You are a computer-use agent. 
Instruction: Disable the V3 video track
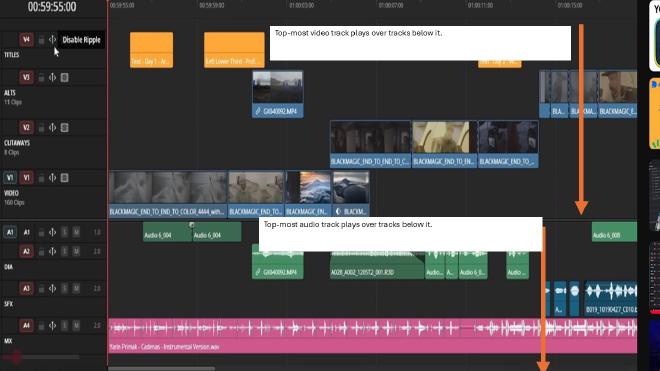[x=64, y=77]
